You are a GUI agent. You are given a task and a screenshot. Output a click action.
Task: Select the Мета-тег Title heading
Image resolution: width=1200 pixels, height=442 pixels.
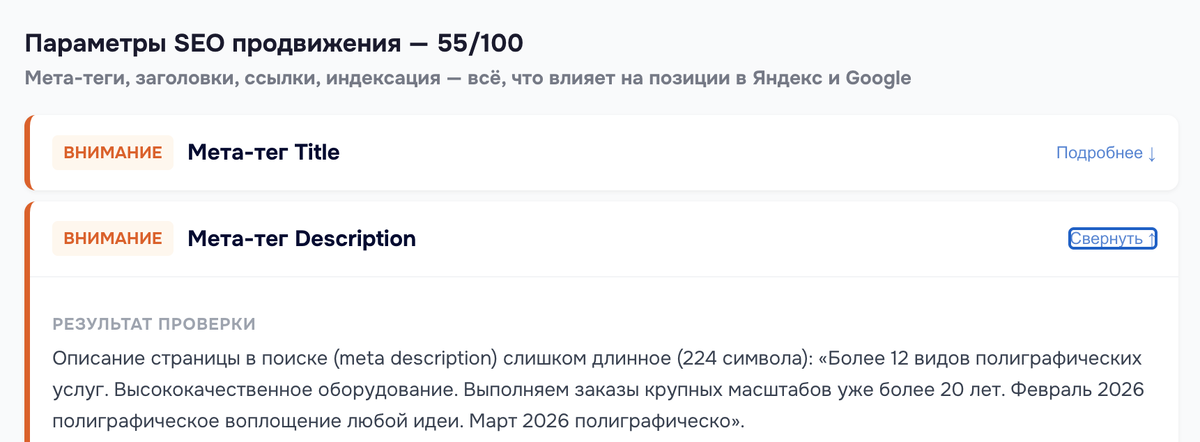click(x=263, y=153)
